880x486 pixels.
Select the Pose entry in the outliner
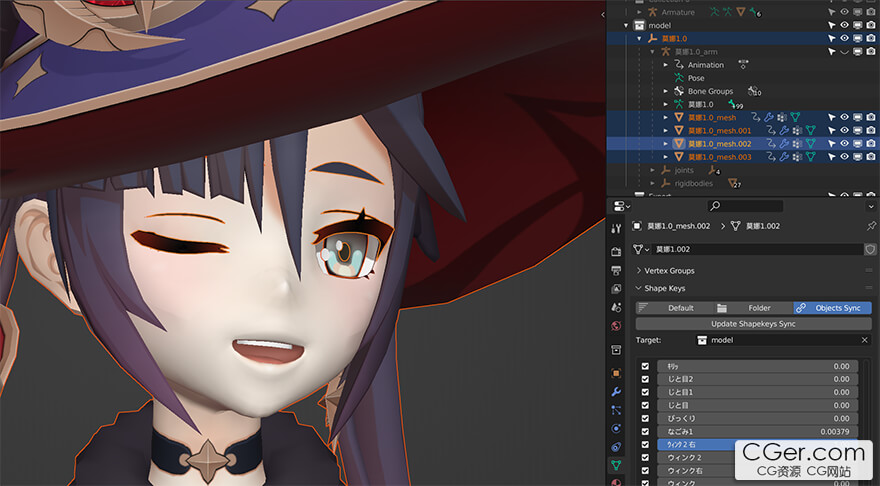tap(696, 78)
